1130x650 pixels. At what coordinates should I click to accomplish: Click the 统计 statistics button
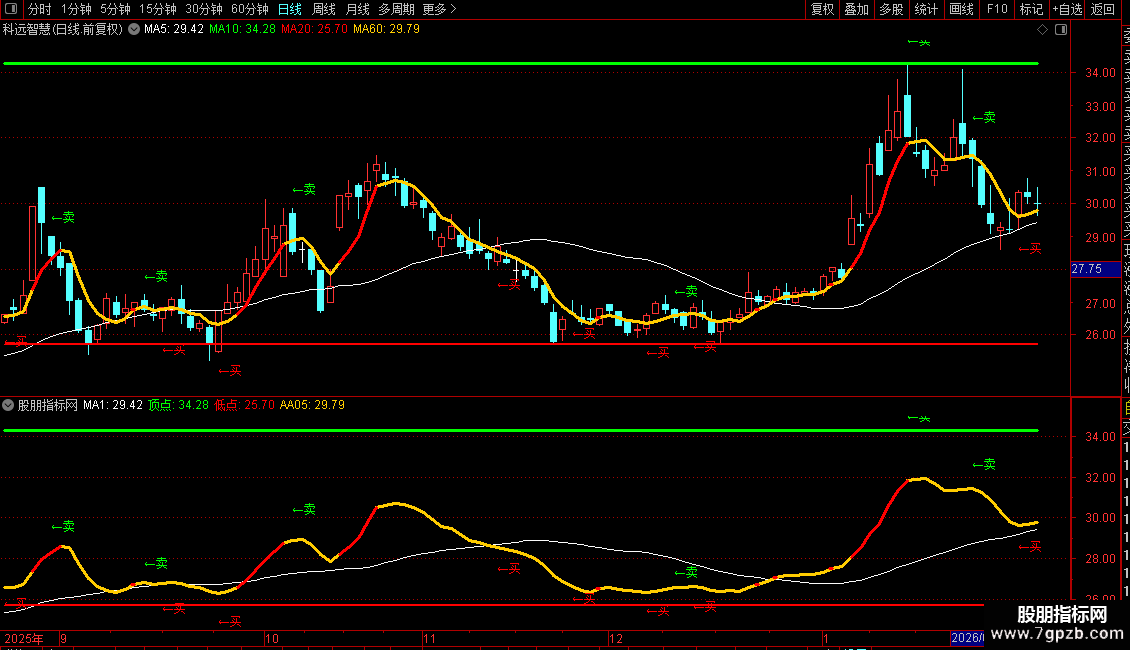(x=926, y=9)
